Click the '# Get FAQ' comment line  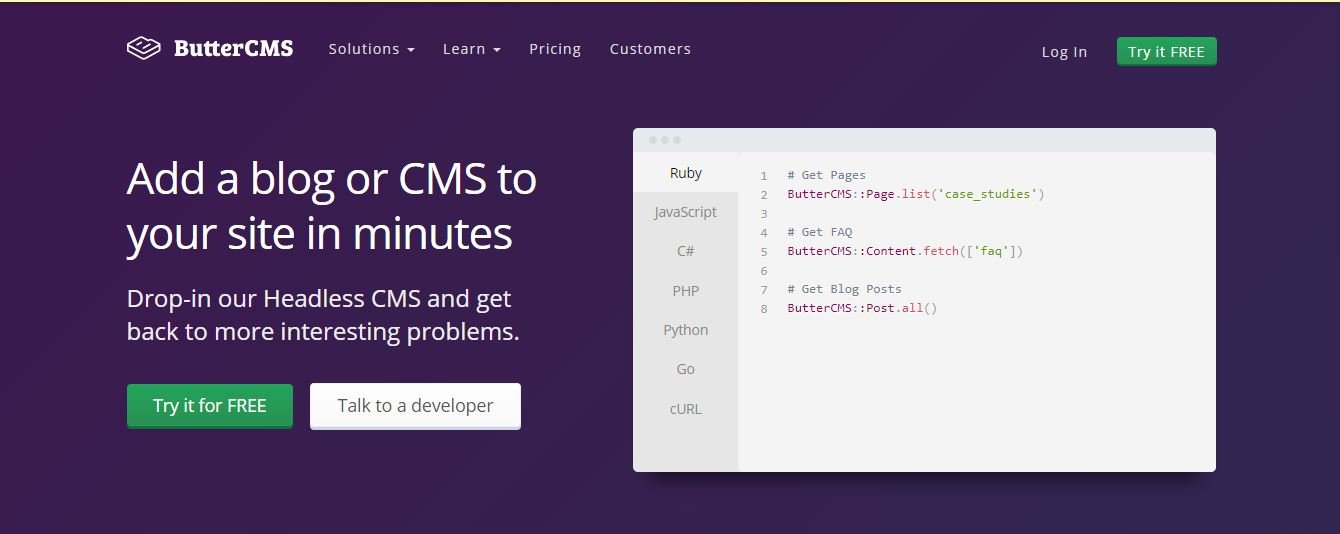819,232
